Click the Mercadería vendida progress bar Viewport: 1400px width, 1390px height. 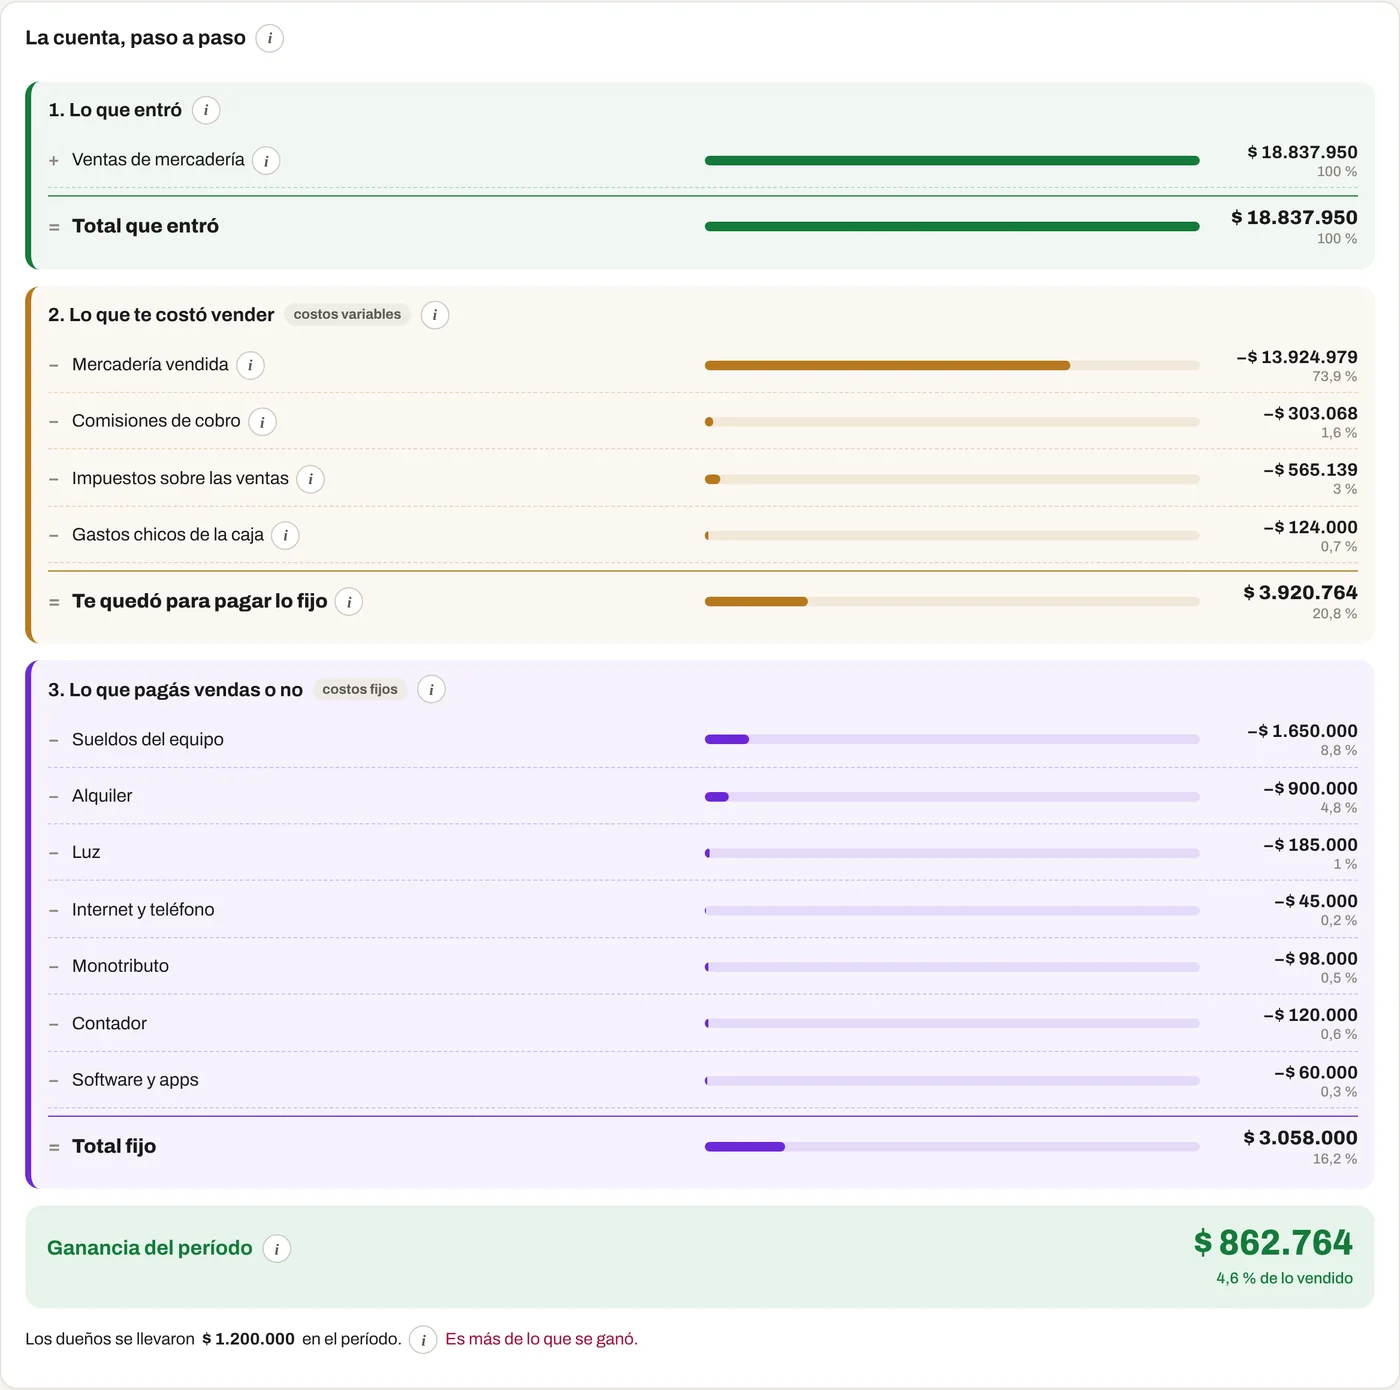[952, 365]
